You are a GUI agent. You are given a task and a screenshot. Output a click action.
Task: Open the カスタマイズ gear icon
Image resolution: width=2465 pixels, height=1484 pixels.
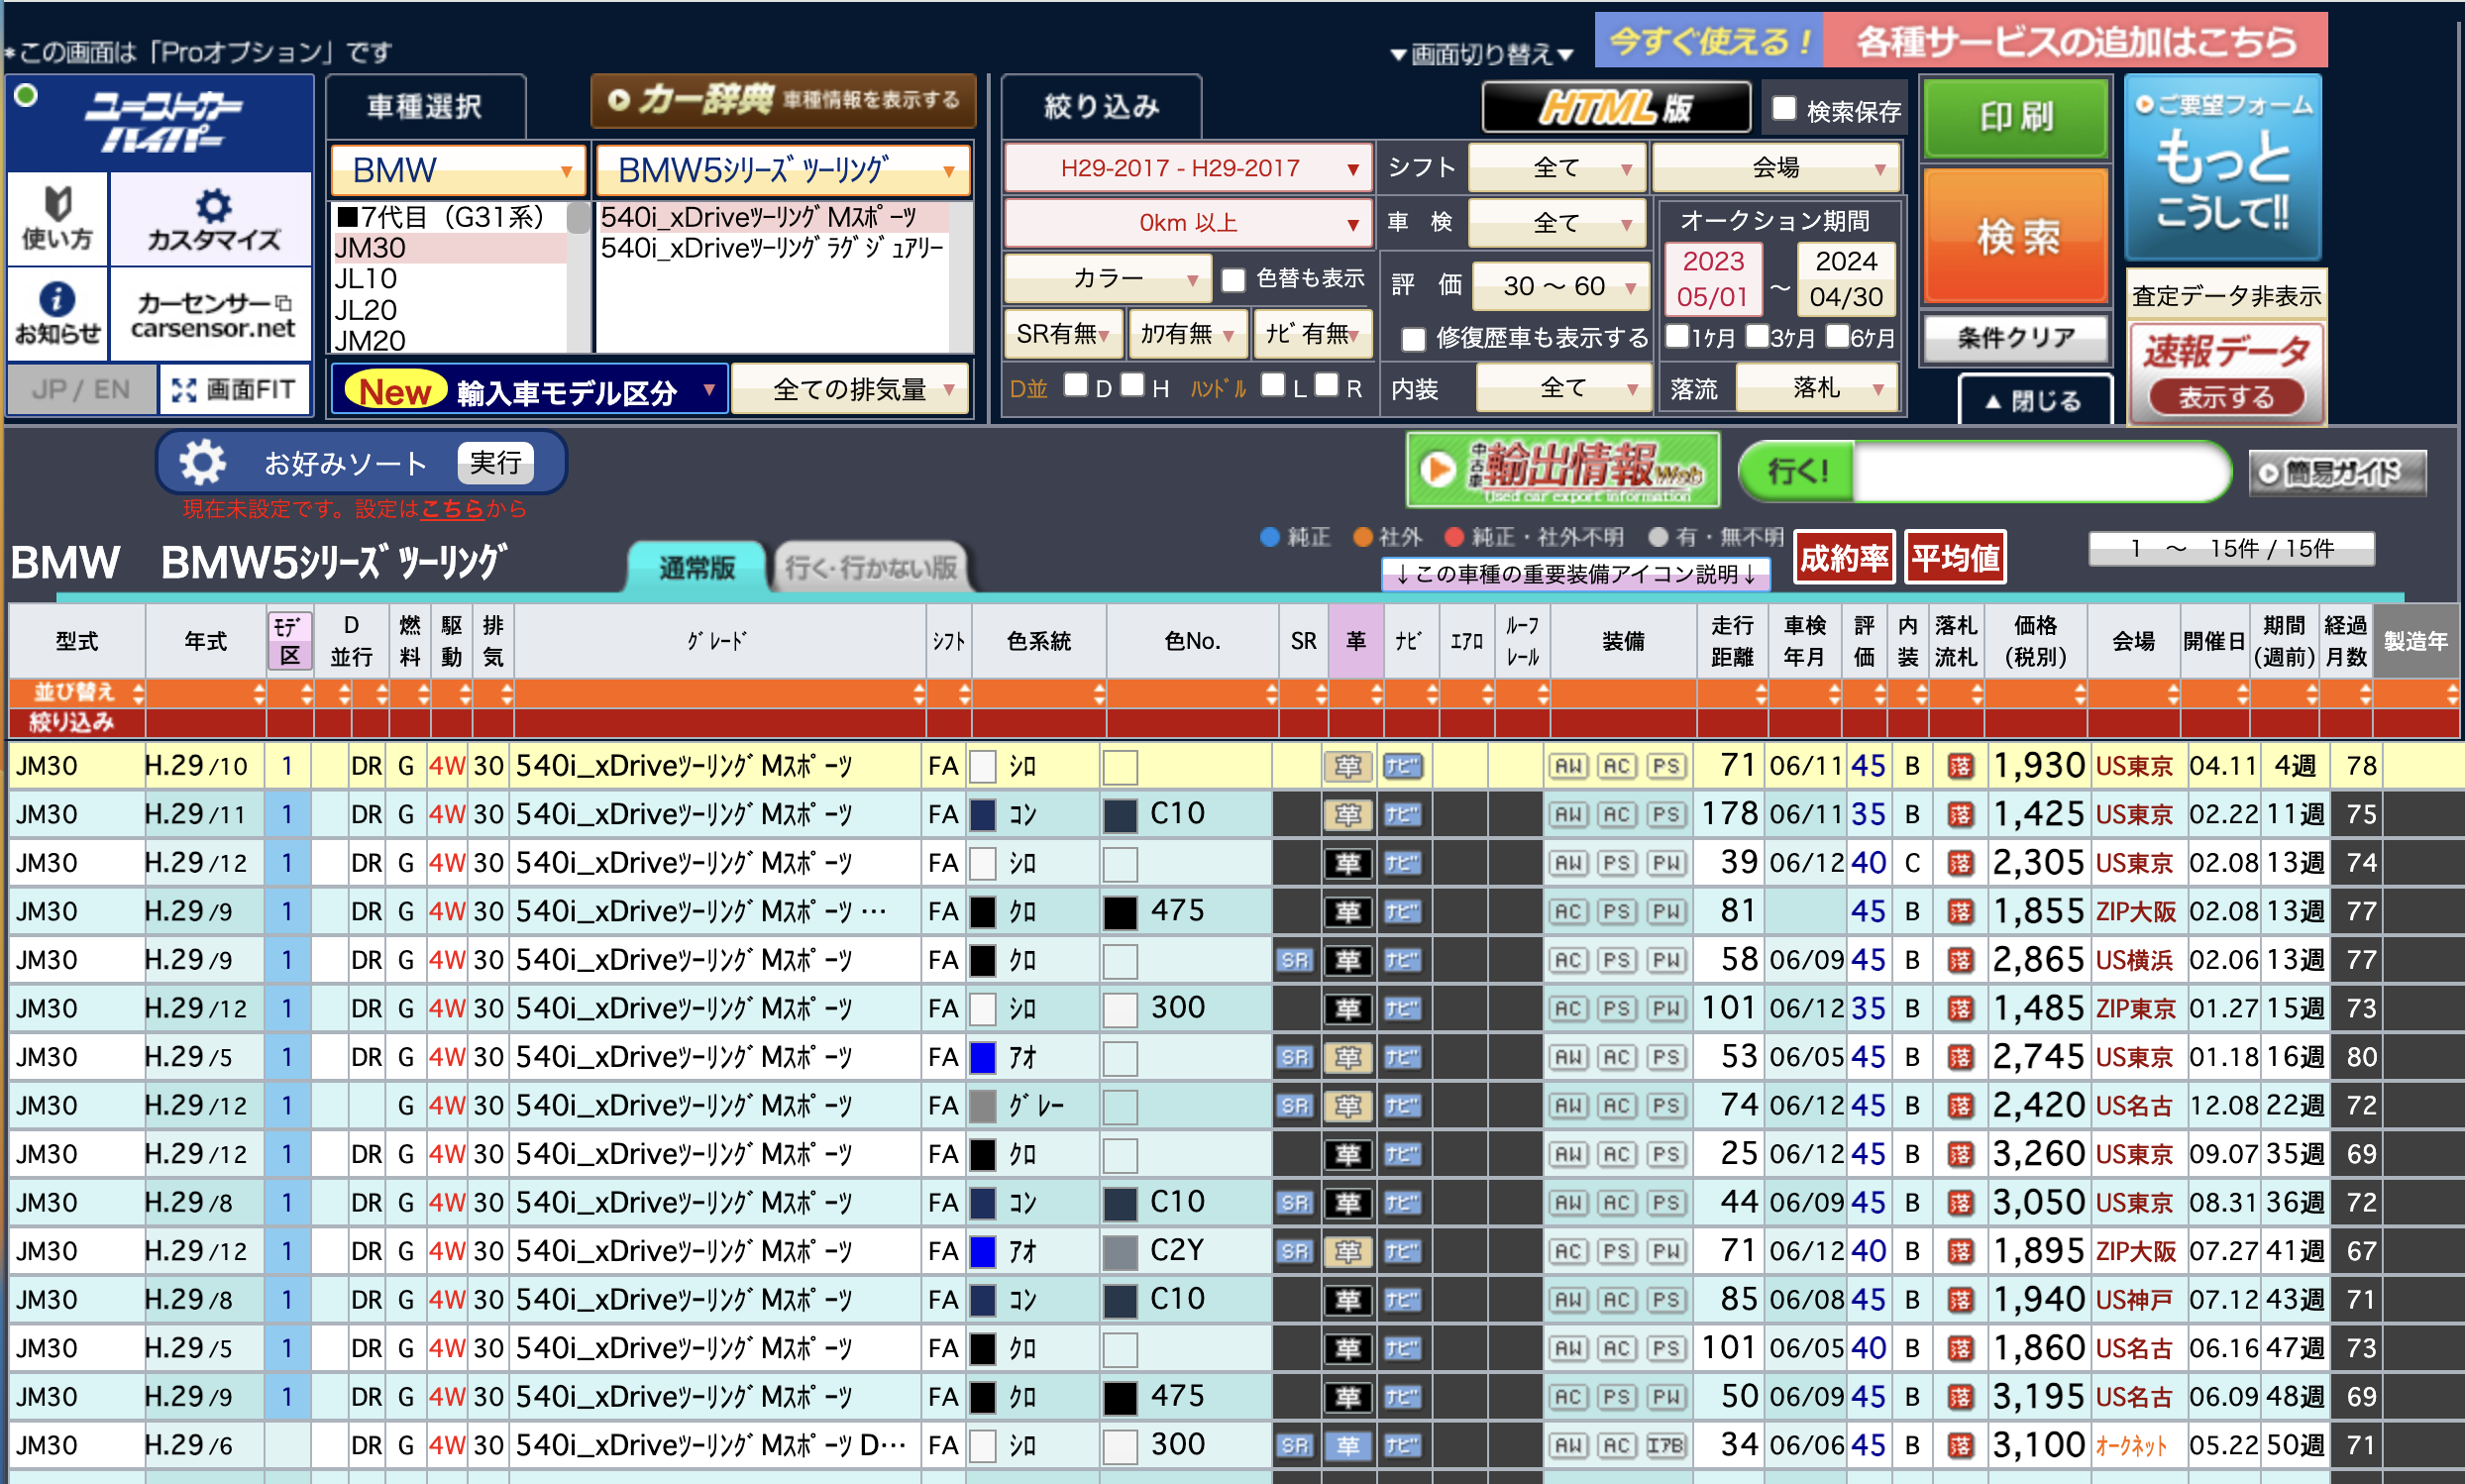[x=213, y=218]
